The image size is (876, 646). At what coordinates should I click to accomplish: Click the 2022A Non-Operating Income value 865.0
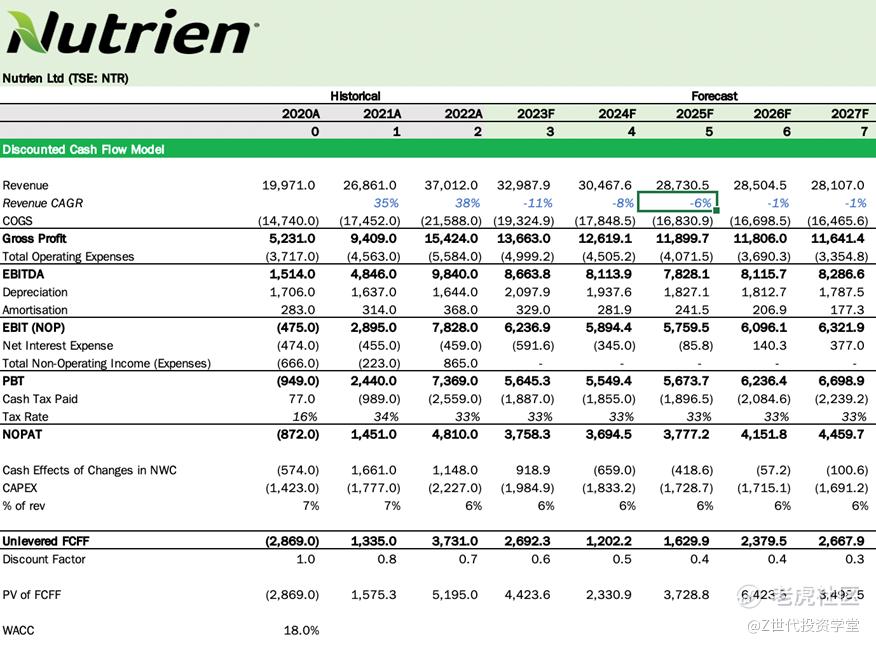point(460,364)
